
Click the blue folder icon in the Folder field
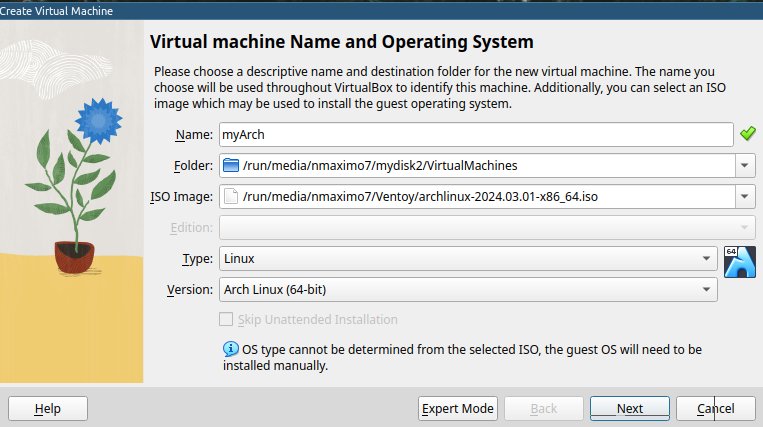pos(231,165)
